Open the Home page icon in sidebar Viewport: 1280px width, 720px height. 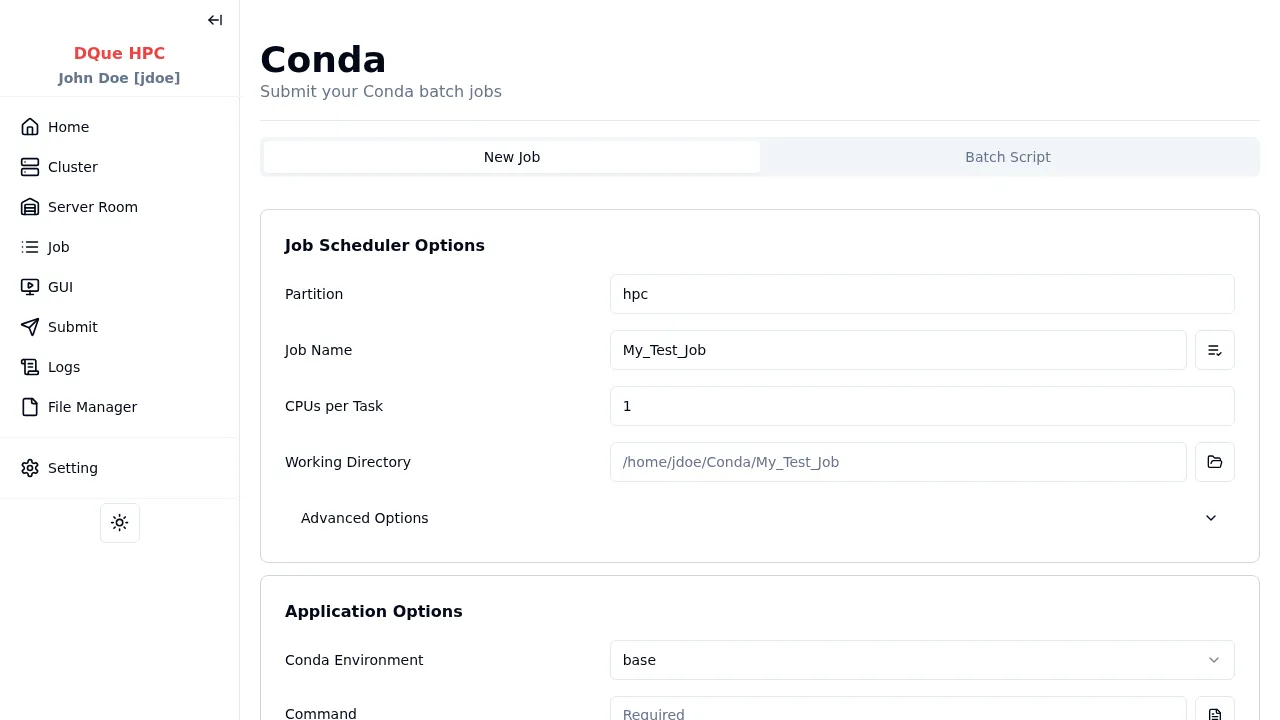pos(30,127)
